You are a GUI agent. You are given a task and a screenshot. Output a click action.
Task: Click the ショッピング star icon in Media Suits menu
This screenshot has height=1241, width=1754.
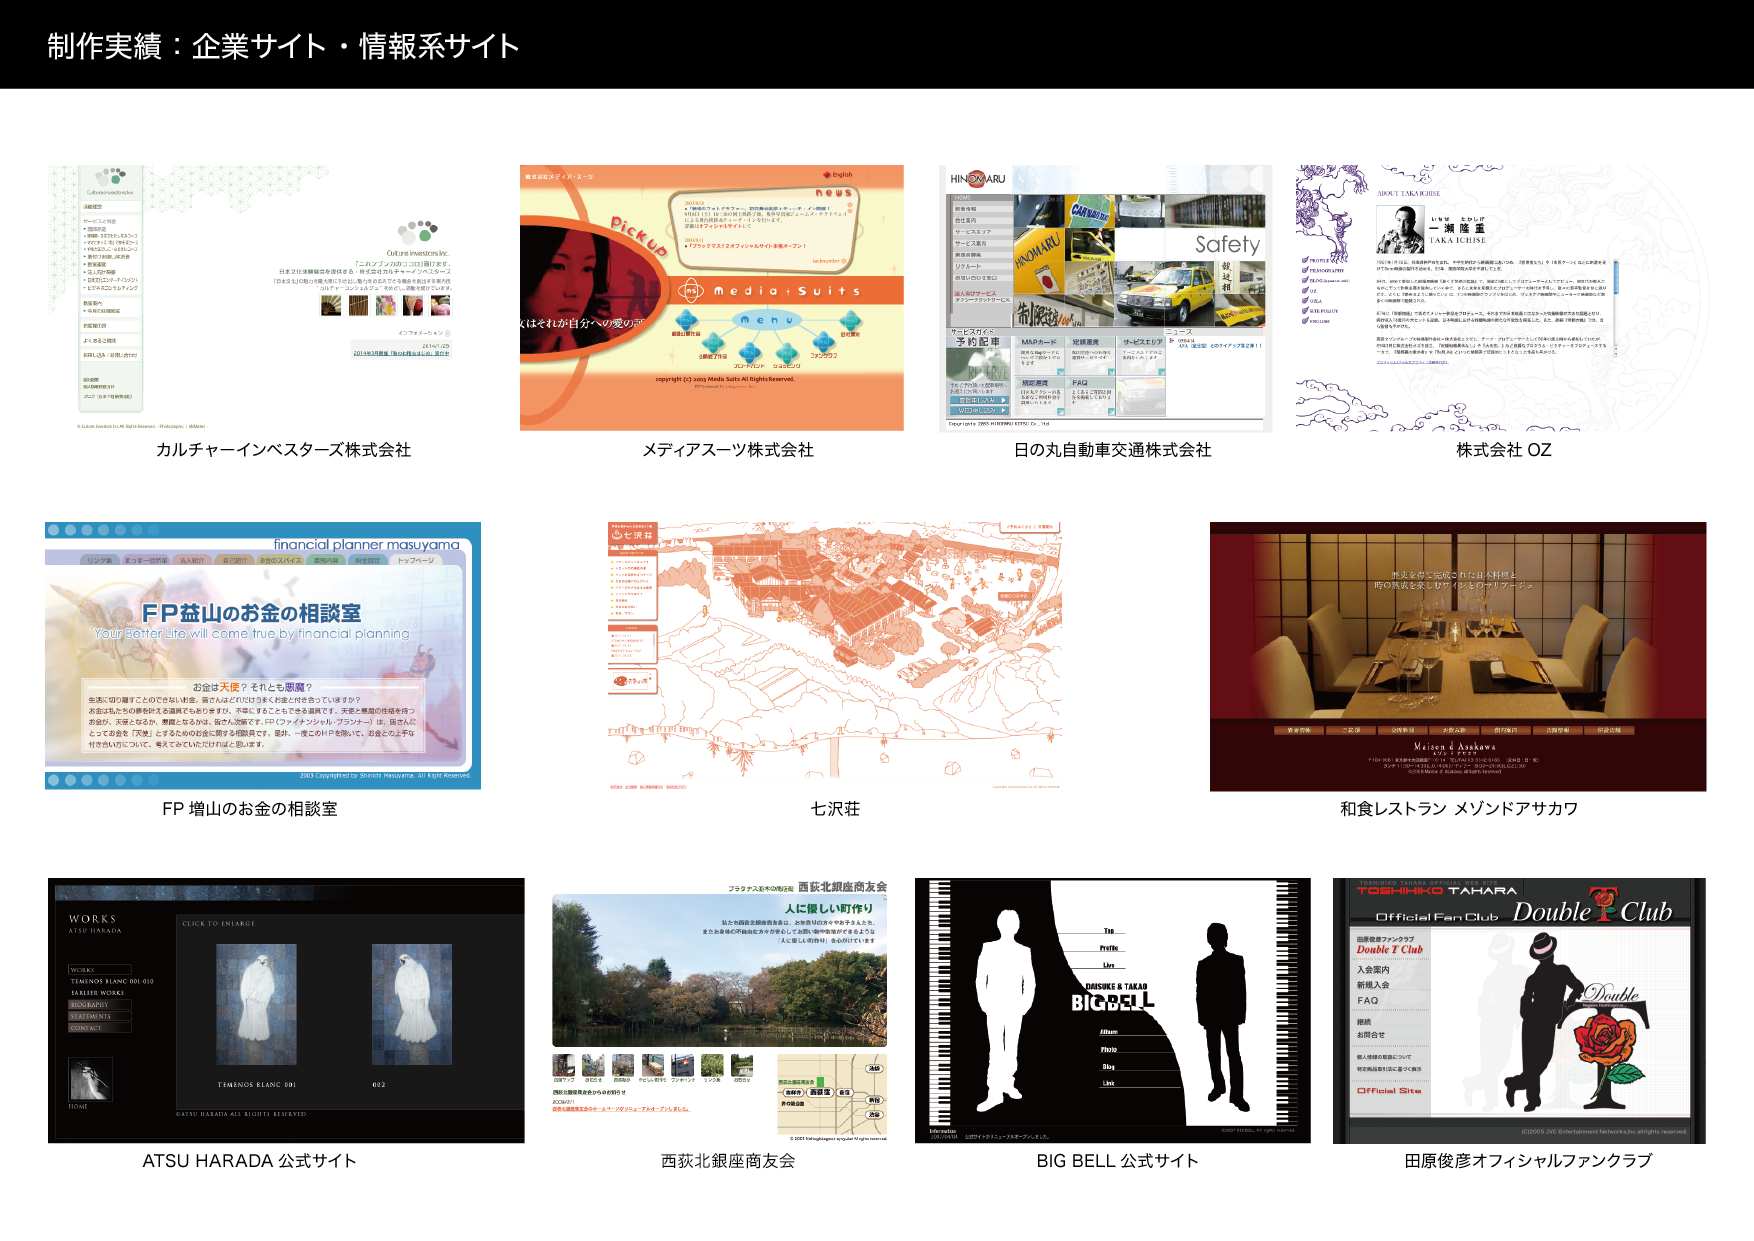coord(787,353)
